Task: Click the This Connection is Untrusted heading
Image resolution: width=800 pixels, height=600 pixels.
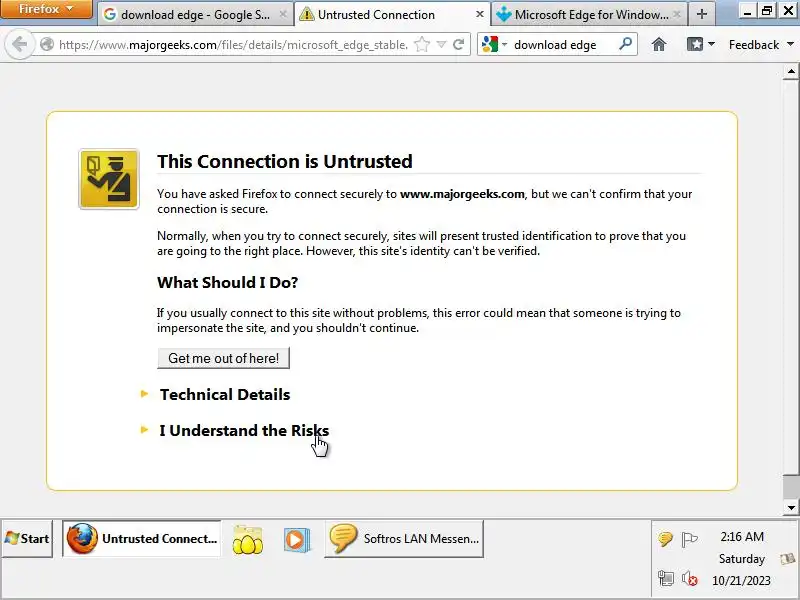Action: 285,161
